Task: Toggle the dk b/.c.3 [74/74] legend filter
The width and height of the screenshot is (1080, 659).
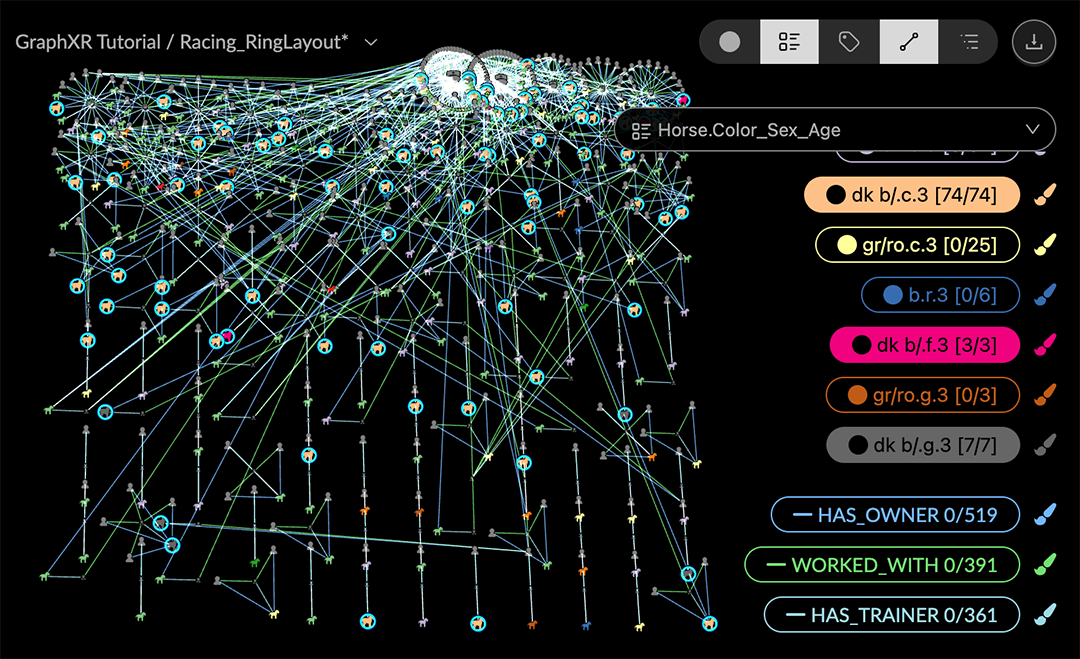Action: click(x=912, y=196)
